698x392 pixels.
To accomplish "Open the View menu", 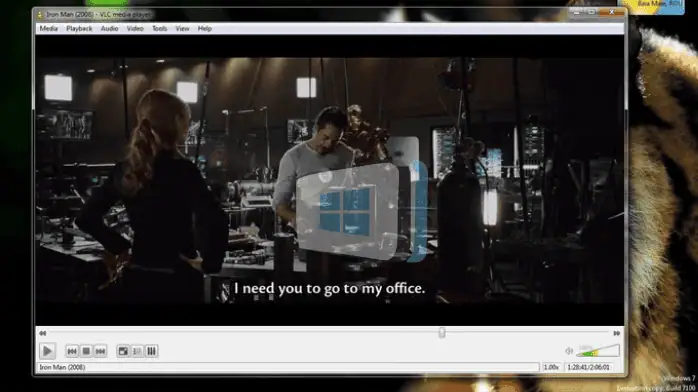I will click(x=182, y=28).
